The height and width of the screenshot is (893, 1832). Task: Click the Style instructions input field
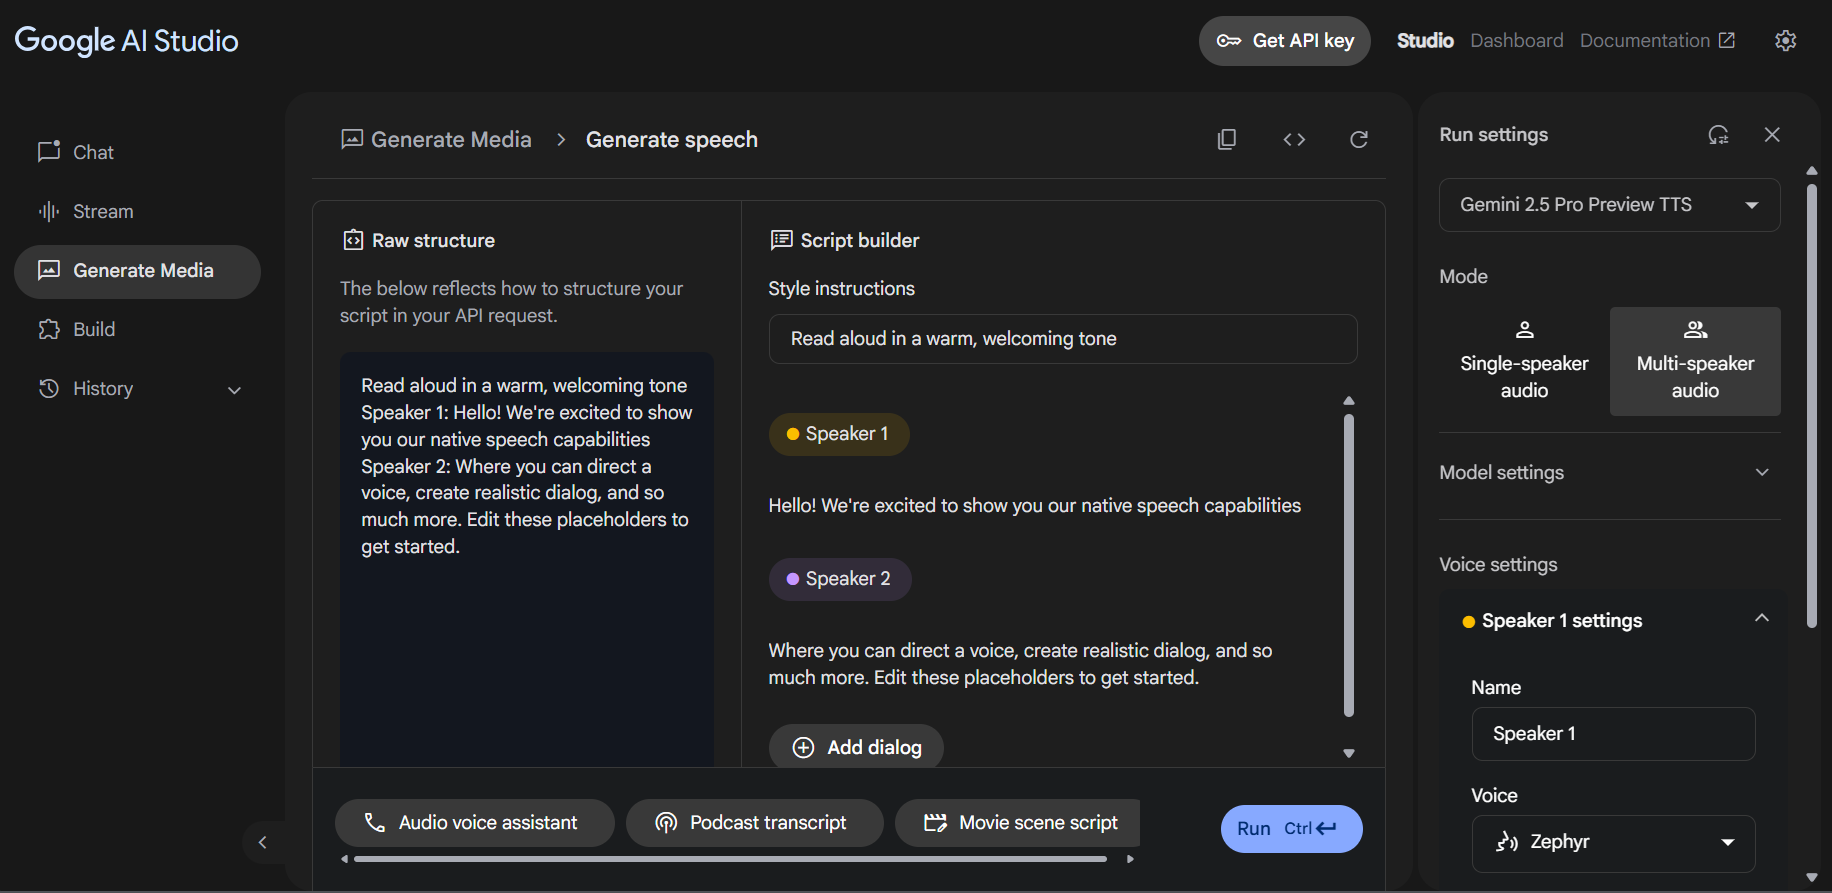(1063, 339)
